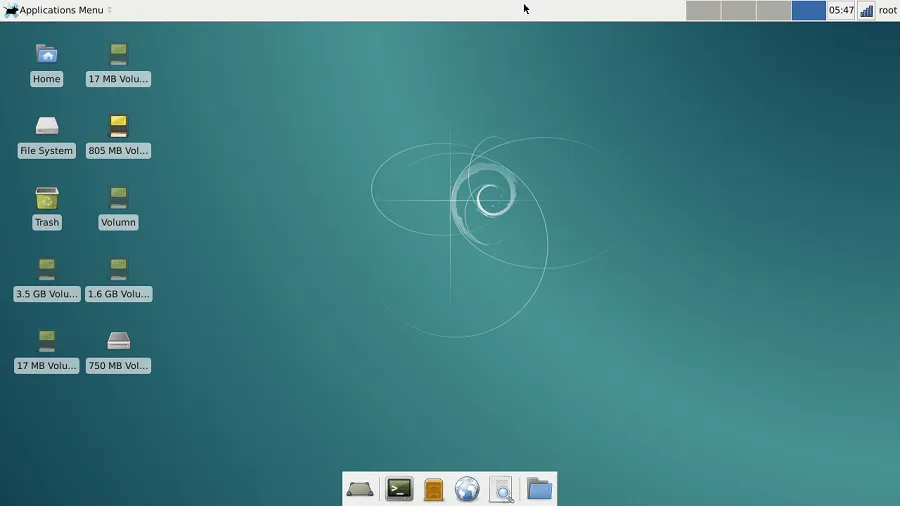The image size is (900, 506).
Task: Launch the Web Browser globe icon
Action: [x=467, y=489]
